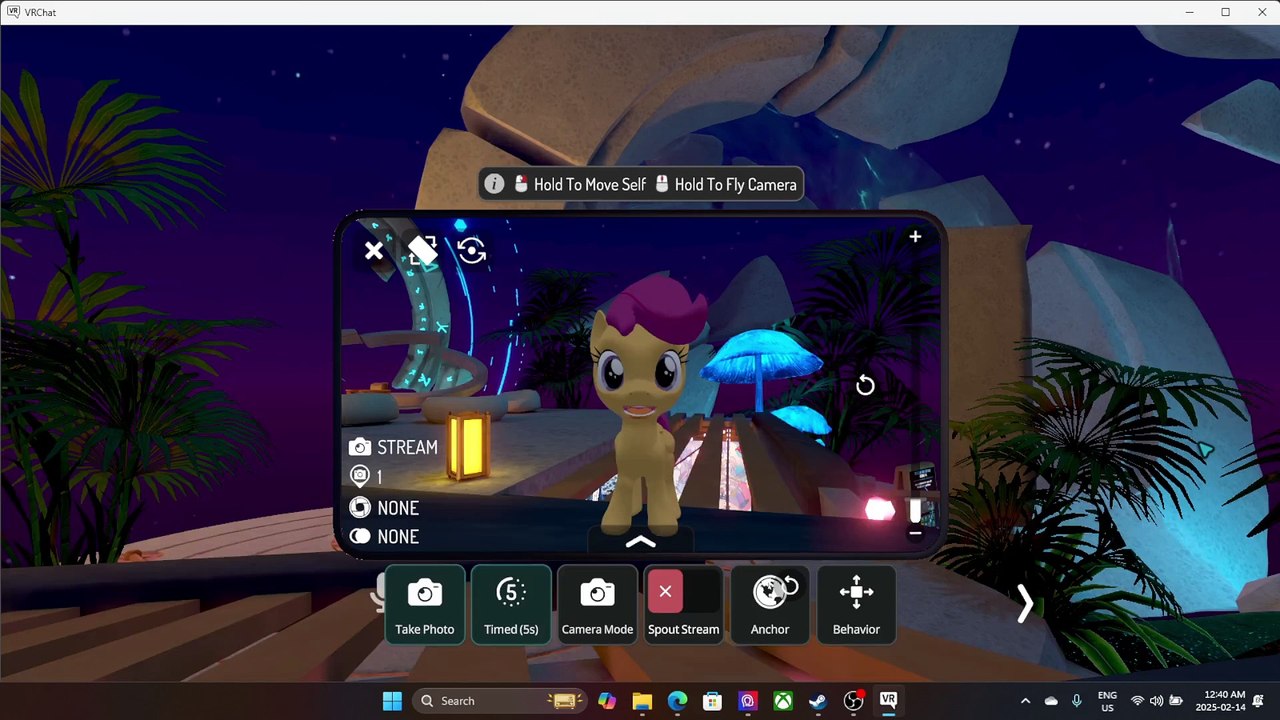Image resolution: width=1280 pixels, height=720 pixels.
Task: Zoom out with the minus icon
Action: 915,533
